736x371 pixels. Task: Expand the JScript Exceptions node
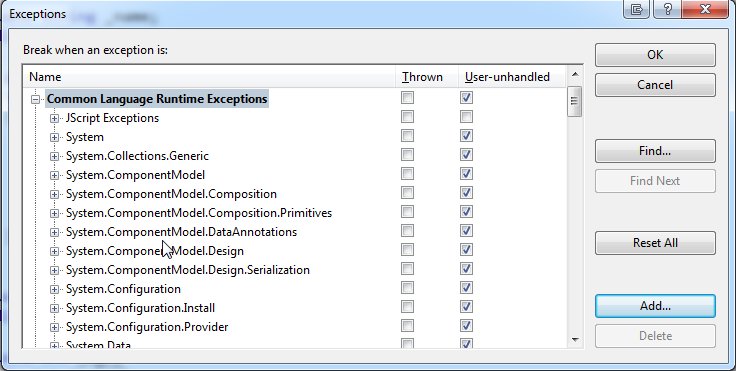[54, 118]
